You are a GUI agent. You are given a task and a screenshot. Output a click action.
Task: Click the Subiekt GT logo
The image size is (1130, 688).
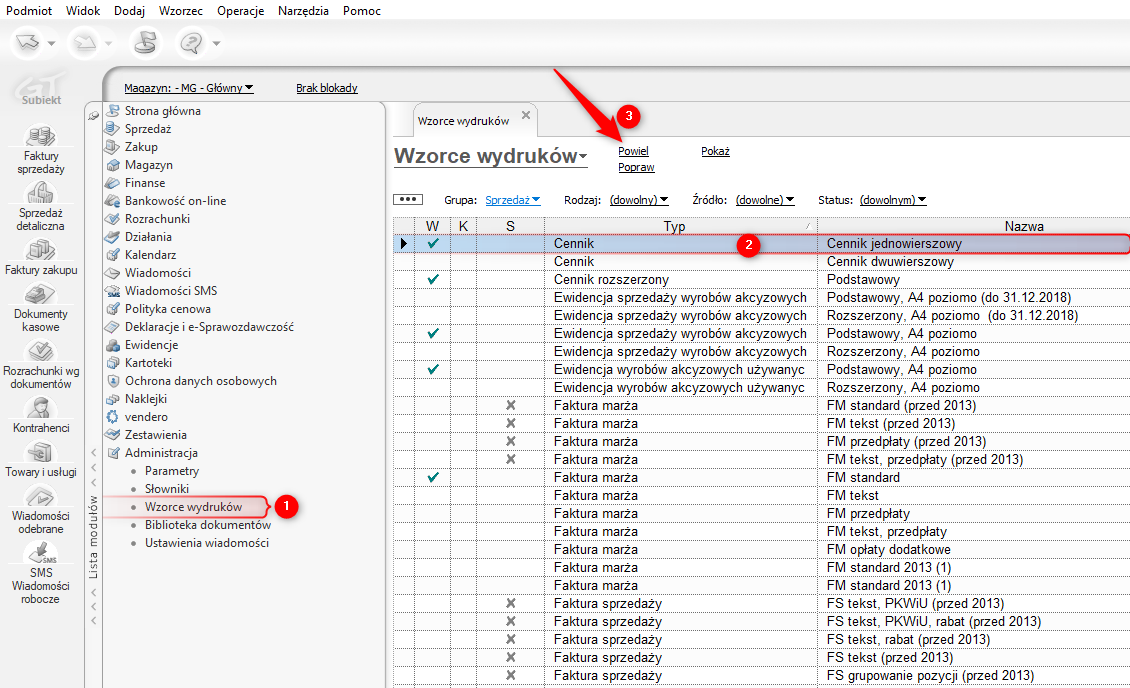[x=41, y=89]
